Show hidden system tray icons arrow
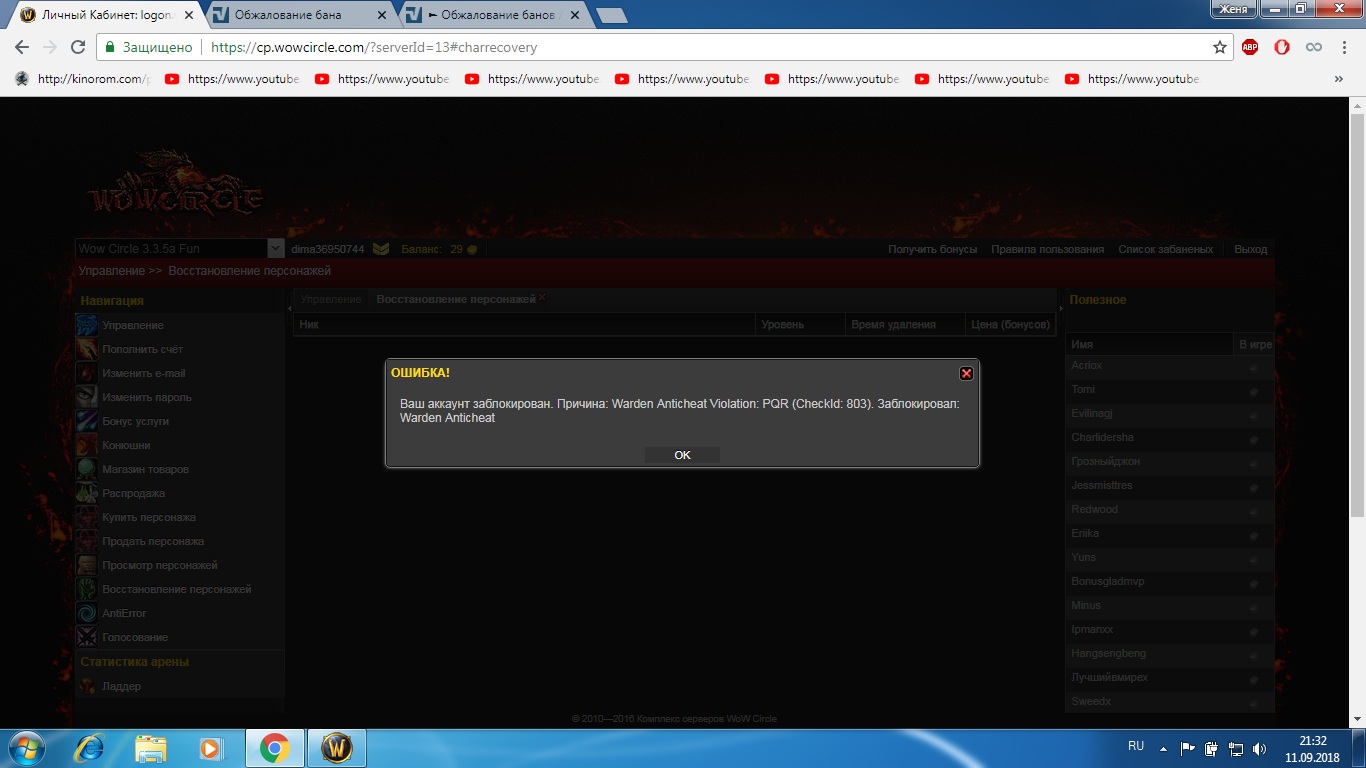The height and width of the screenshot is (768, 1366). pyautogui.click(x=1163, y=748)
